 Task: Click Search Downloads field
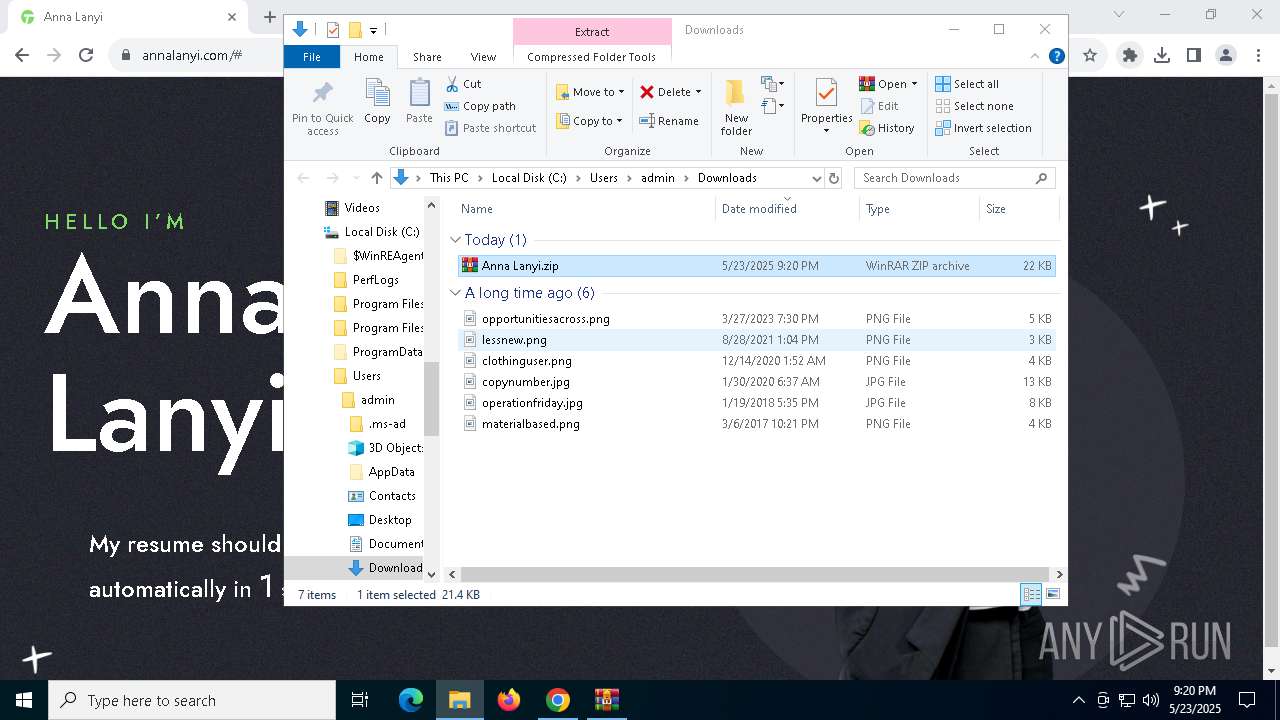tap(954, 178)
